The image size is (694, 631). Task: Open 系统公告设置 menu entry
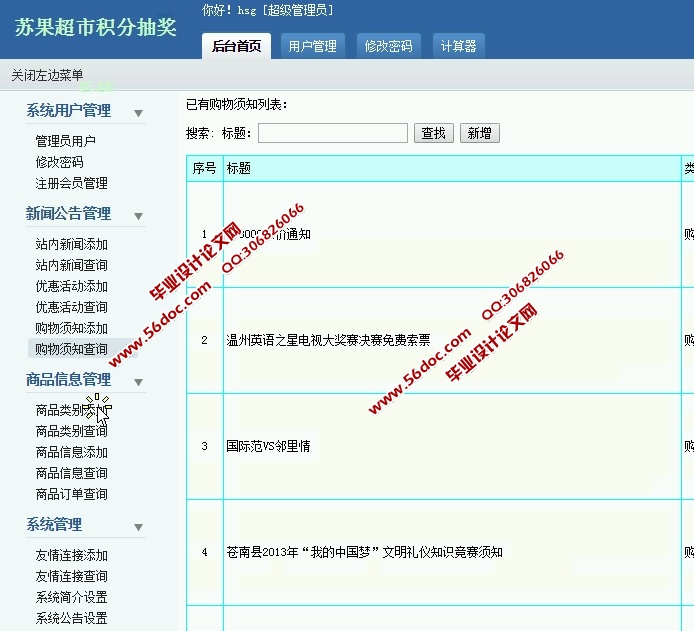[x=72, y=618]
